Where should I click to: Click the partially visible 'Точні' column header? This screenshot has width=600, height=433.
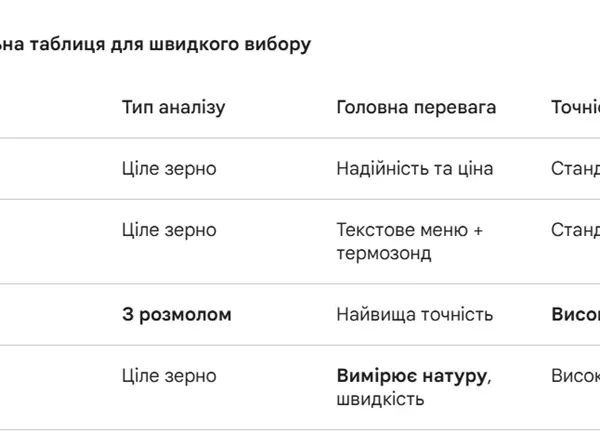(576, 107)
